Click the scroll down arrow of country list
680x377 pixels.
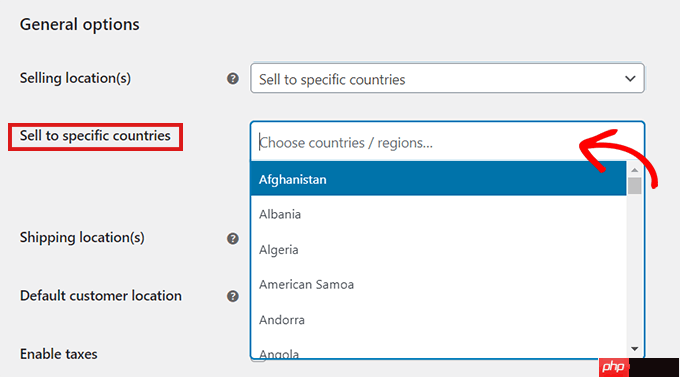[x=634, y=349]
